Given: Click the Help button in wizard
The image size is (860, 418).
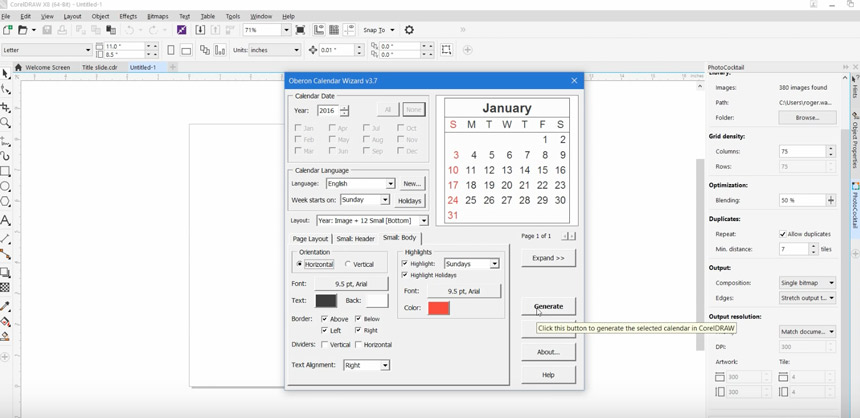Looking at the screenshot, I should coord(548,375).
